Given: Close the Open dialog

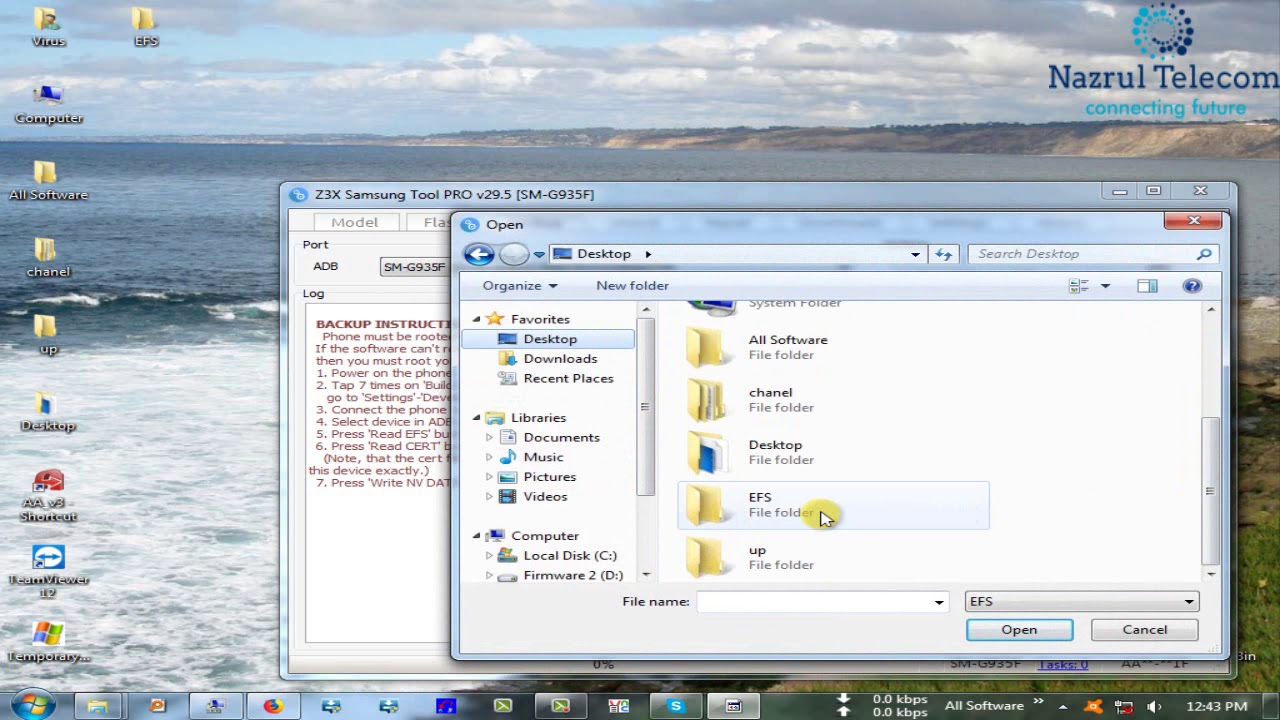Looking at the screenshot, I should tap(1193, 220).
